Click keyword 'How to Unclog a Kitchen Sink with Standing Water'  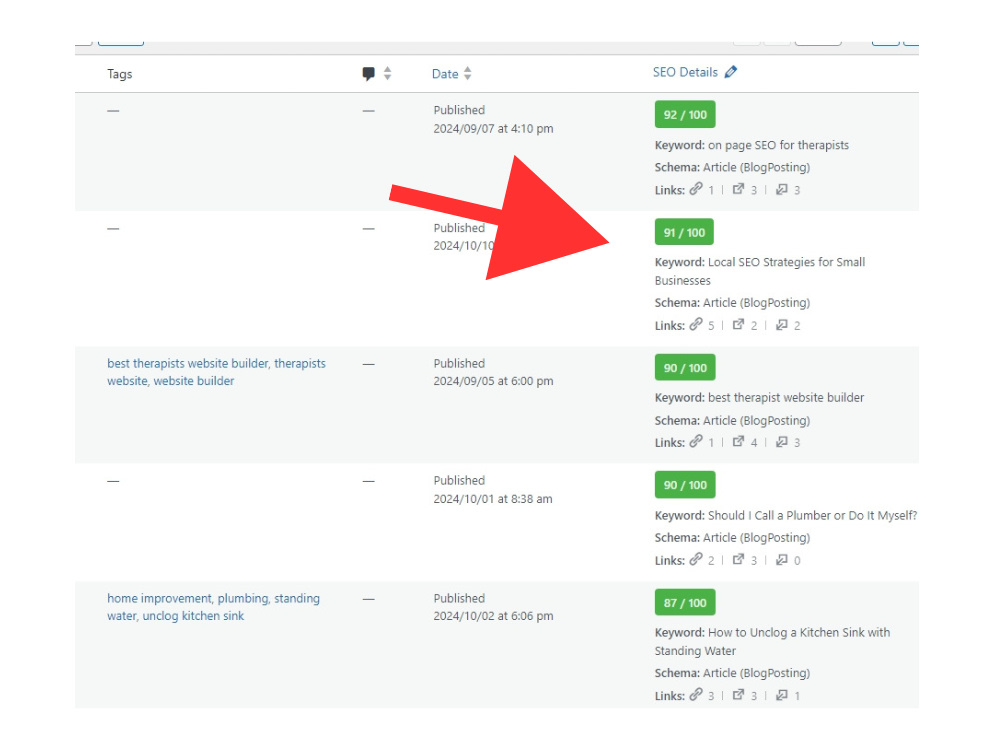772,642
